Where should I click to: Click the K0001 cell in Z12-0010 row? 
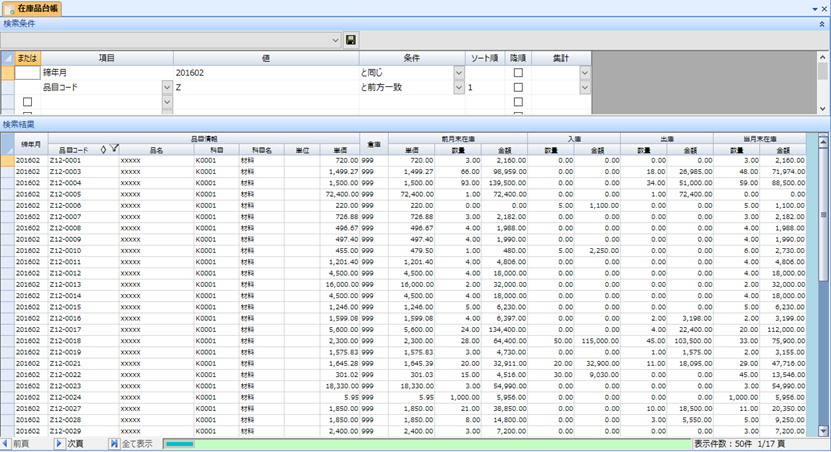pos(216,251)
